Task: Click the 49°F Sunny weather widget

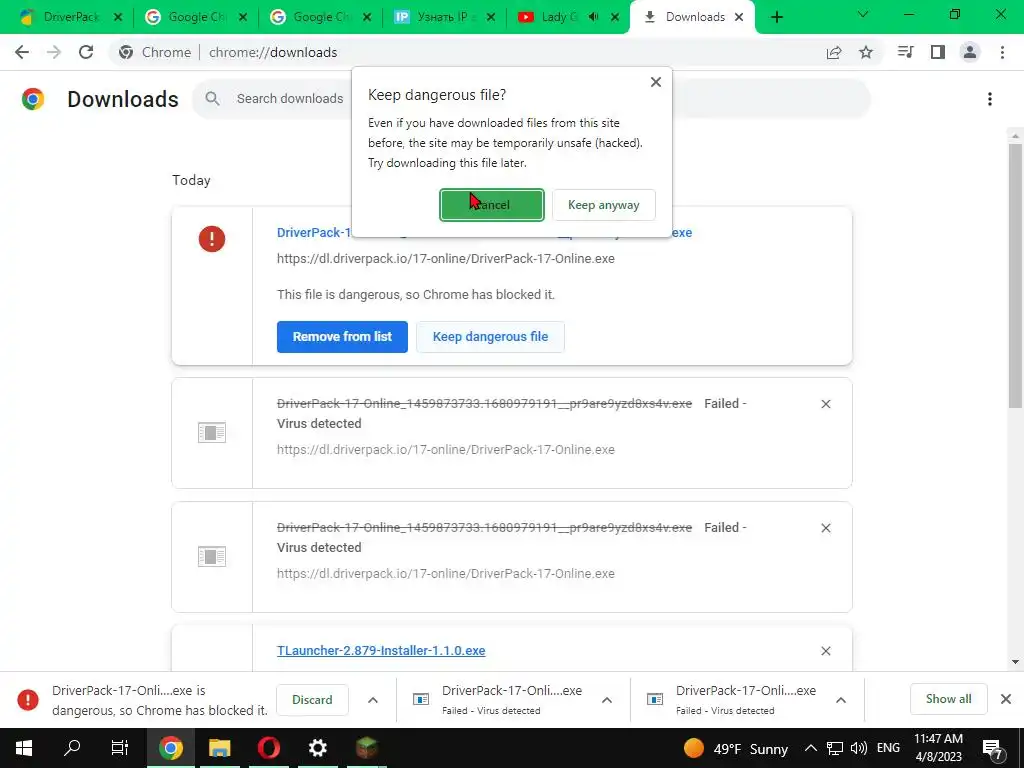Action: (736, 748)
